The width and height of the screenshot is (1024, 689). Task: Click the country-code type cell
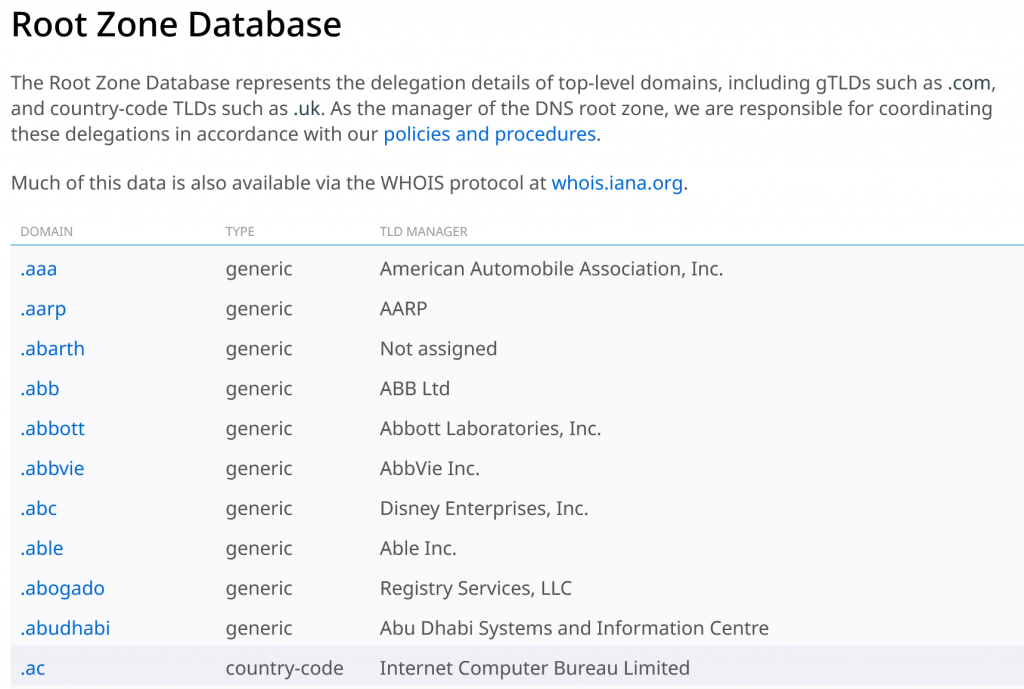[284, 669]
